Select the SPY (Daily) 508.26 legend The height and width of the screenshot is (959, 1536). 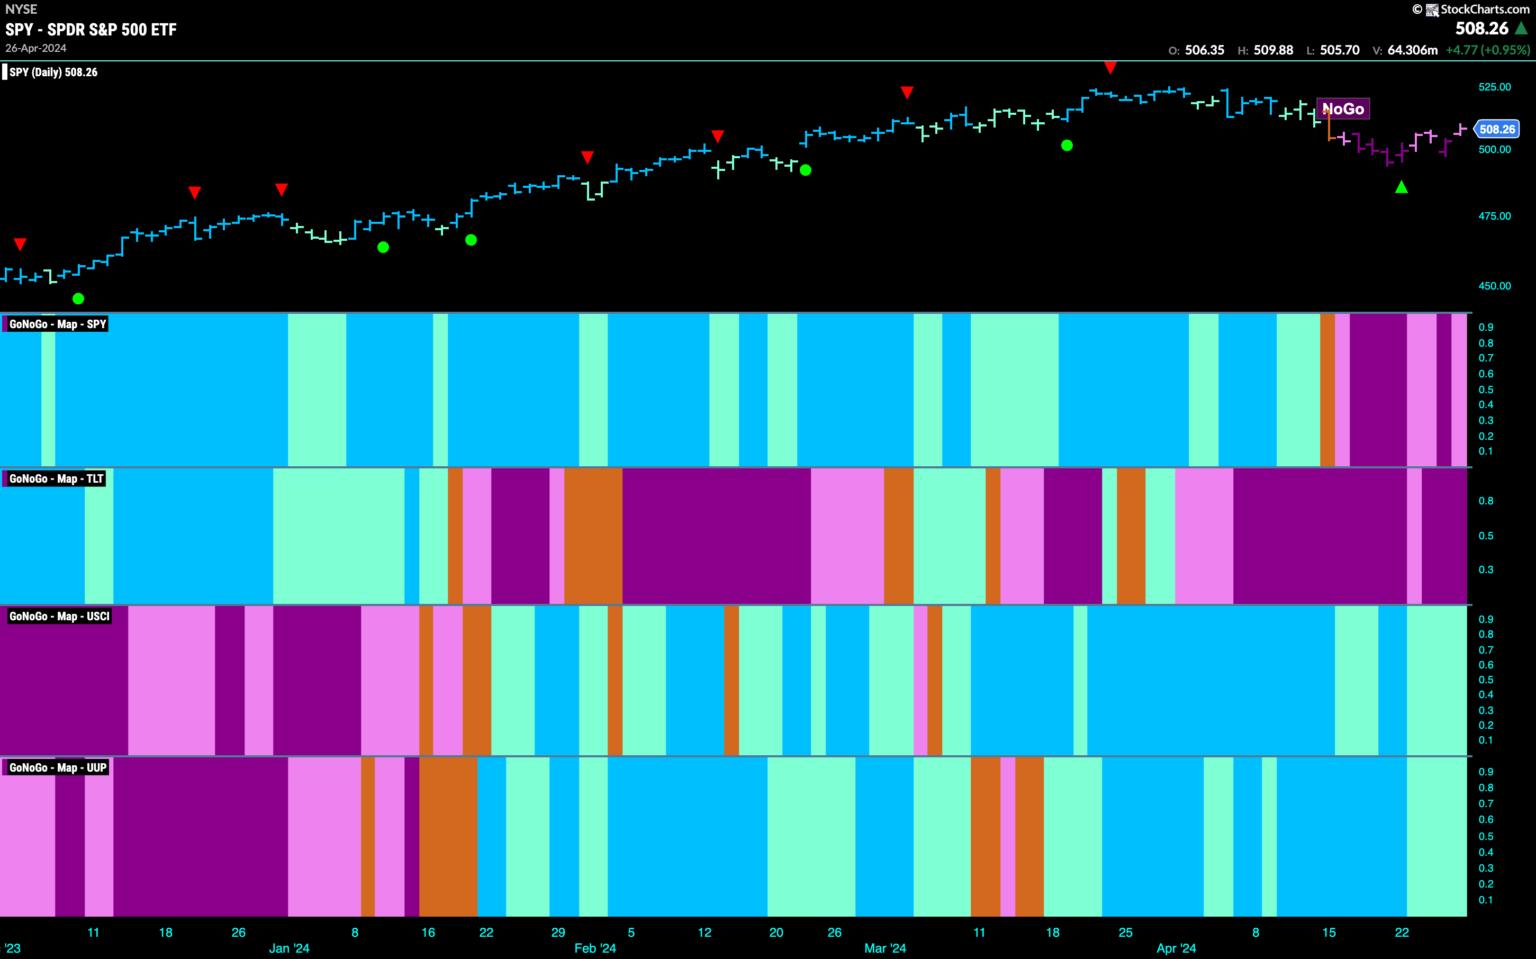pos(54,72)
